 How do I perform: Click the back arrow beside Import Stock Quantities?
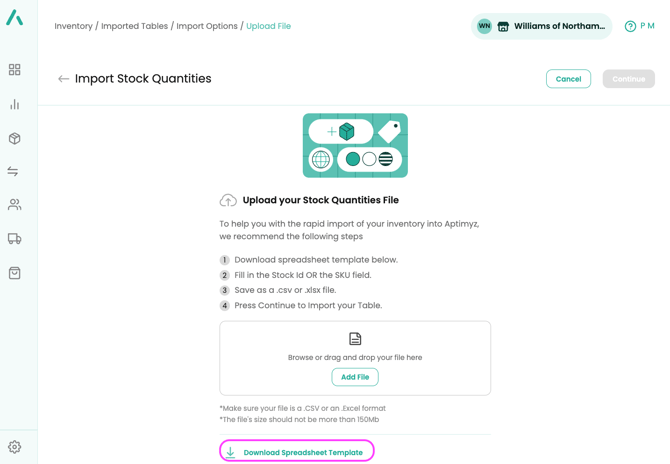pyautogui.click(x=63, y=79)
